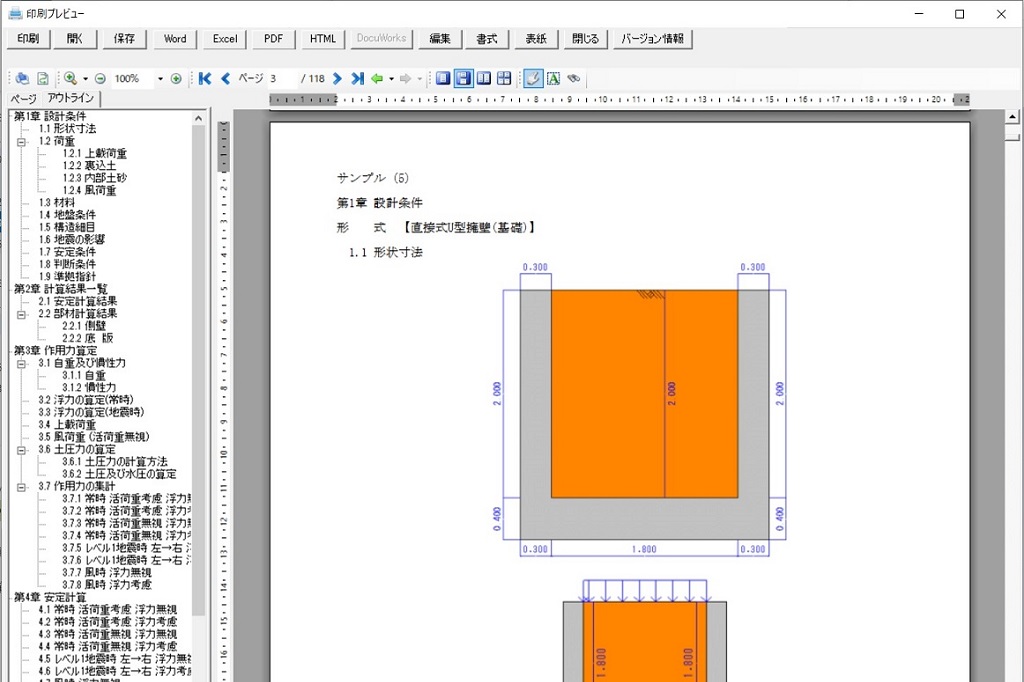Select 3.6.1 土圧力の計算方法 outline item

click(115, 461)
